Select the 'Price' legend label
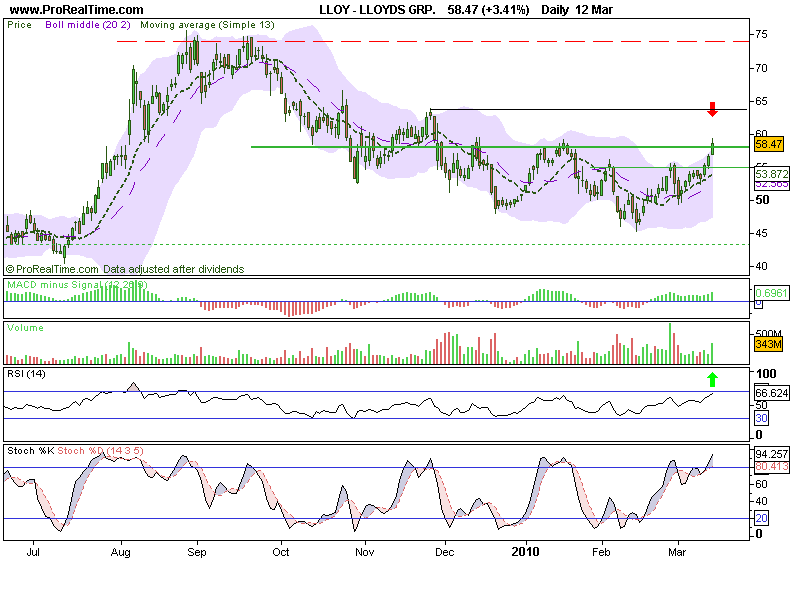Image resolution: width=800 pixels, height=600 pixels. click(x=19, y=25)
